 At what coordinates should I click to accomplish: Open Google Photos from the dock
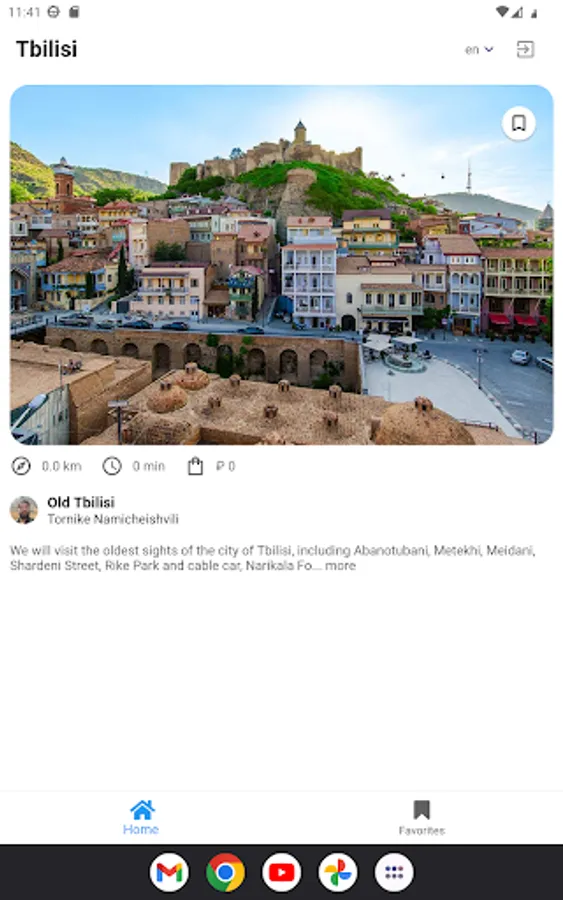coord(337,872)
